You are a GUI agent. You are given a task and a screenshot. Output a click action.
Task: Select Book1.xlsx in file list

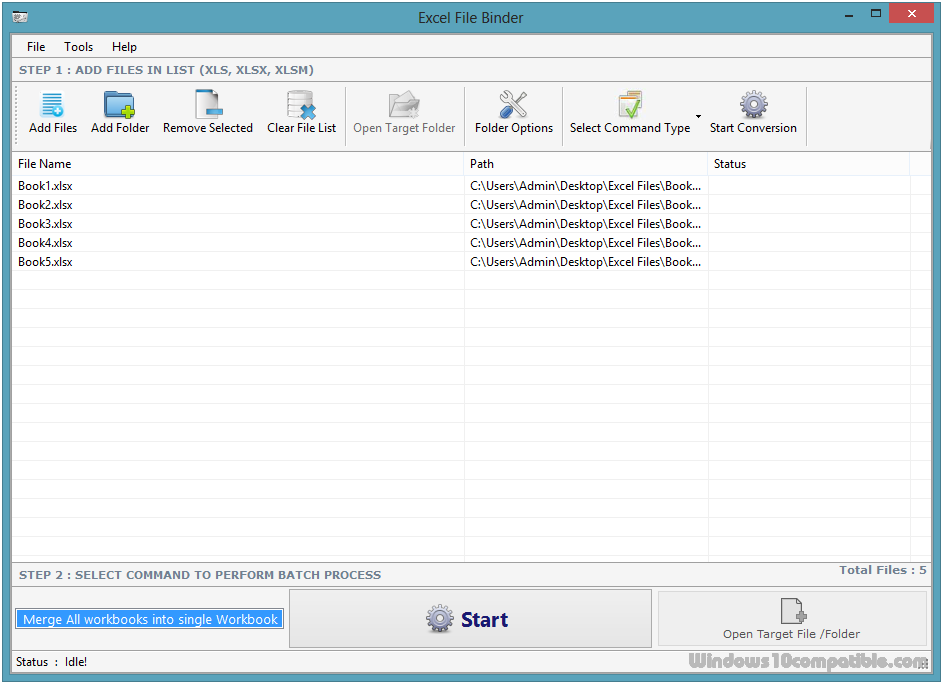tap(45, 186)
